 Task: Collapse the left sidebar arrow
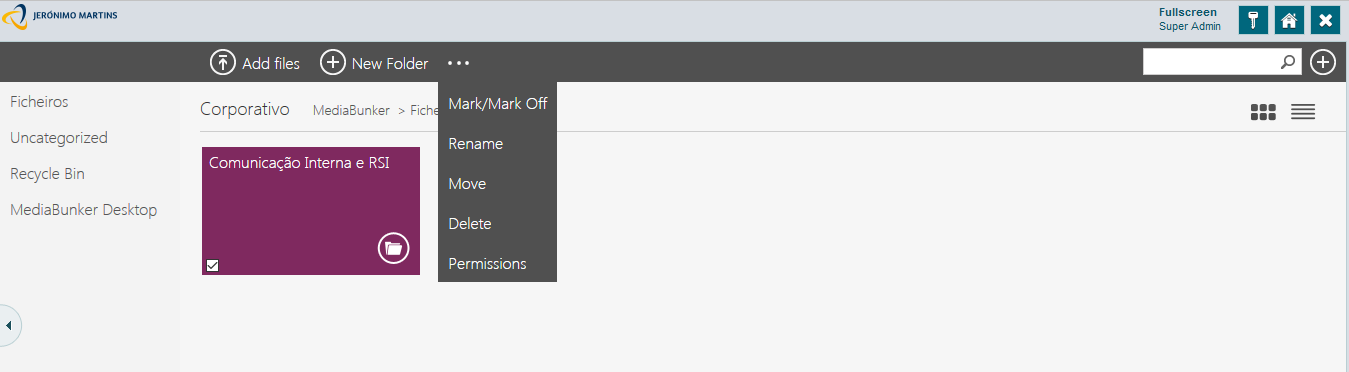point(8,326)
